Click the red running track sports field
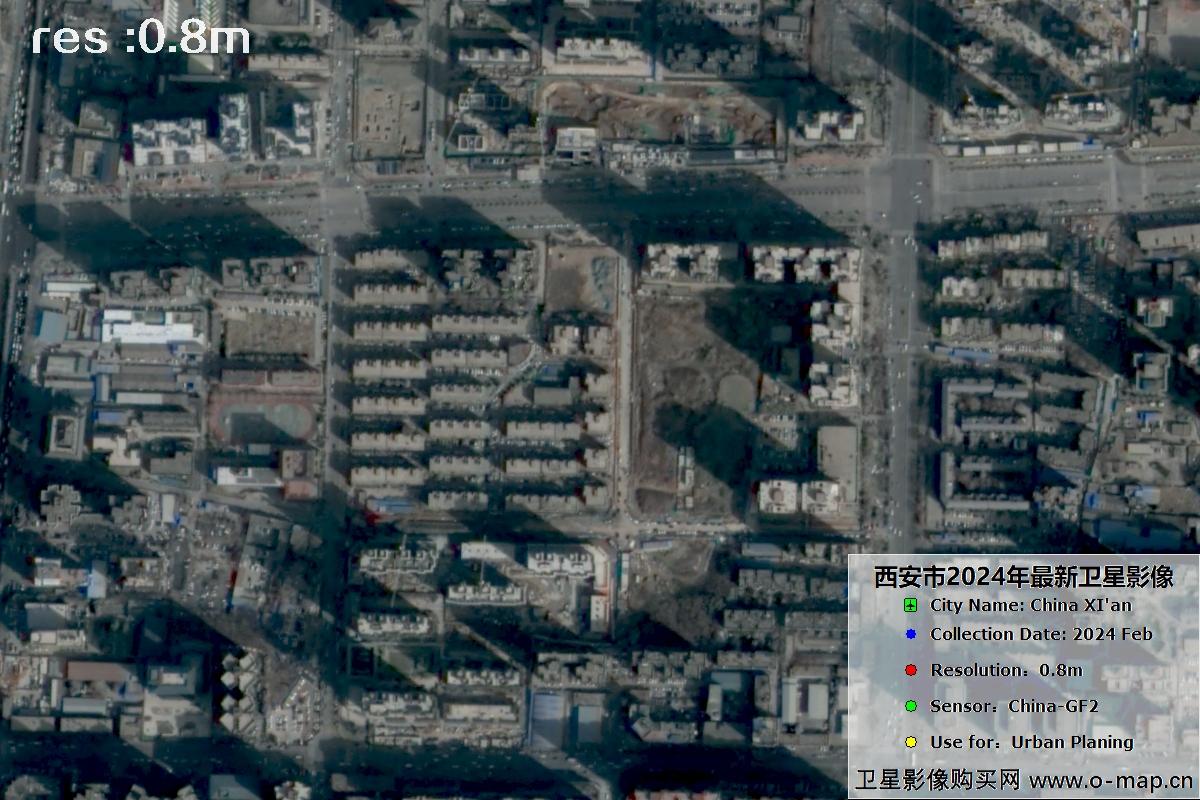The image size is (1200, 800). click(263, 416)
